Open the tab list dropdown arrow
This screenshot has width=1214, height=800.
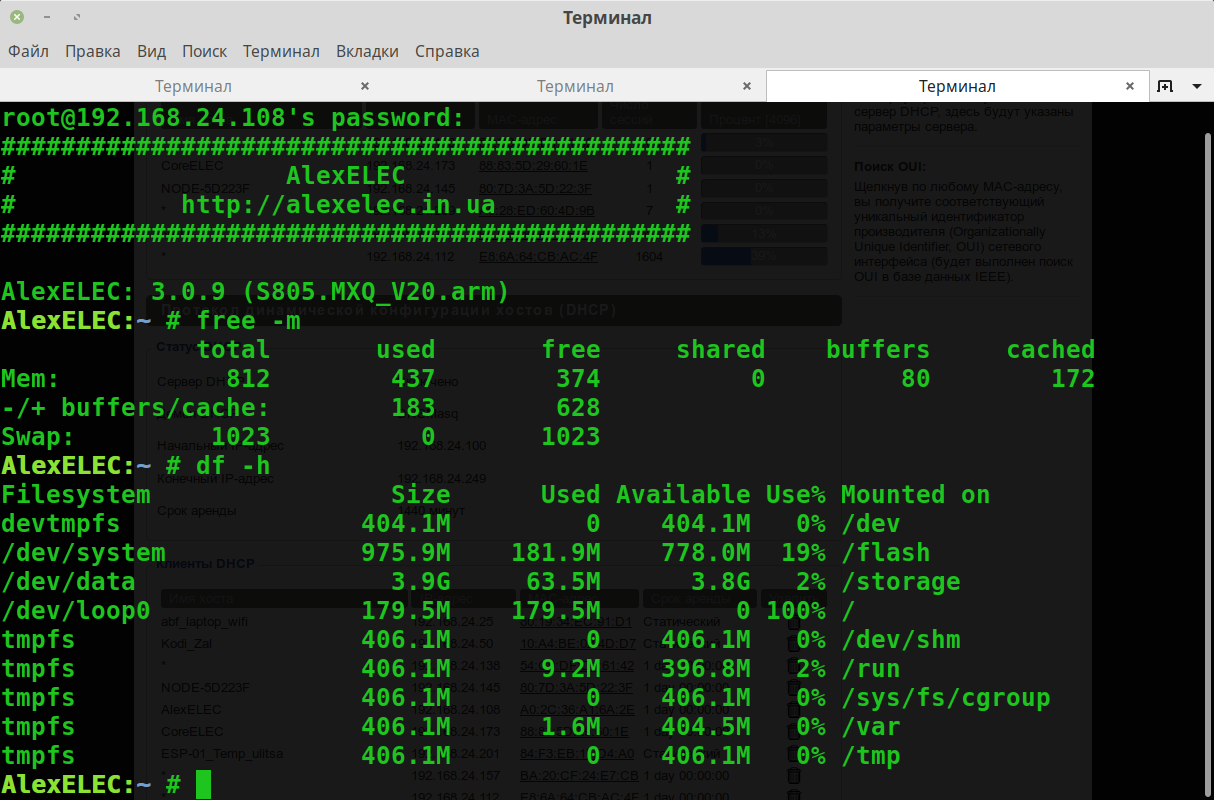tap(1197, 87)
